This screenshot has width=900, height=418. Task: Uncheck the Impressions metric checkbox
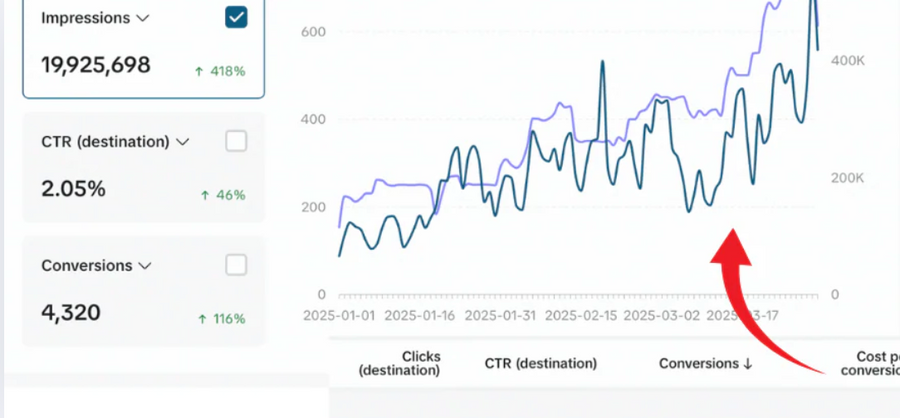(236, 18)
